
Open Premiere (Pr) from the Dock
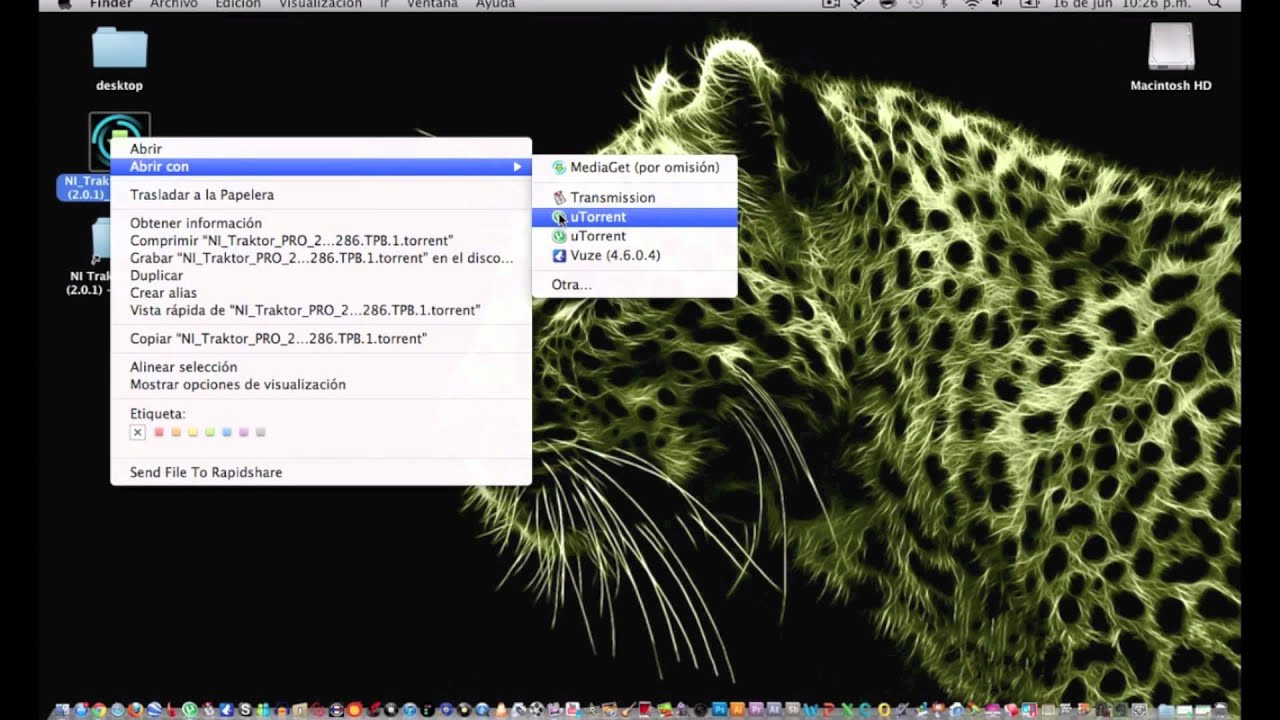pos(756,710)
